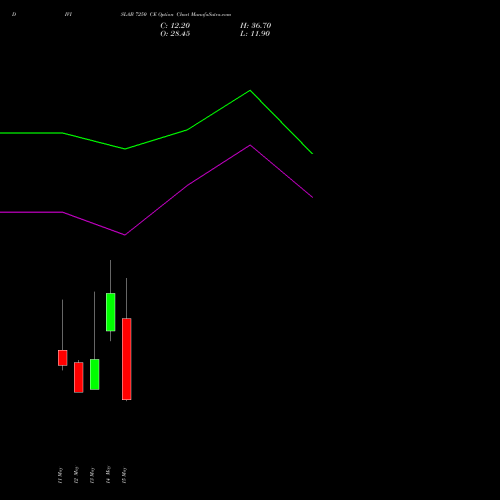Viewport: 500px width, 500px height.
Task: Click the green candlestick for 14 May
Action: 111,312
